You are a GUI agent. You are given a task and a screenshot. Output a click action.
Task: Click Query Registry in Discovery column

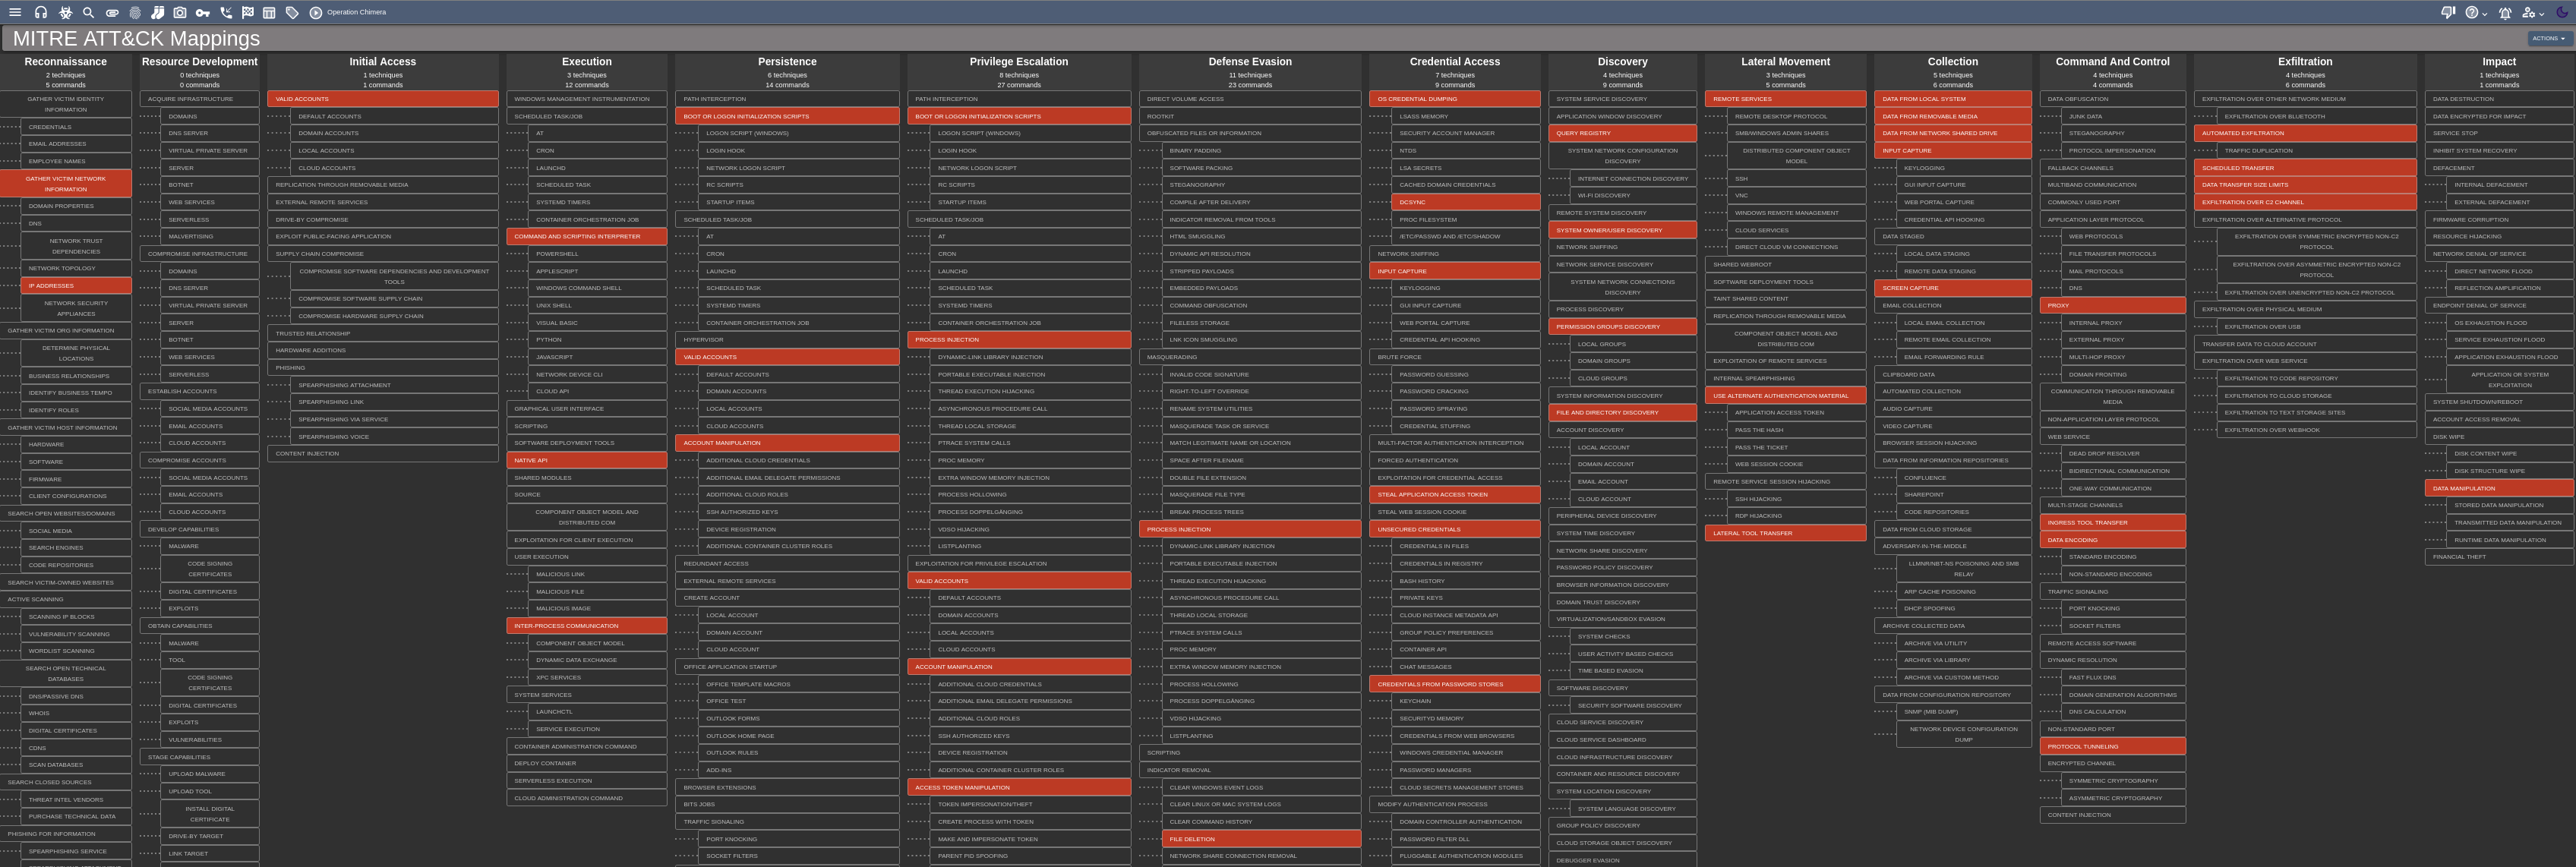(x=1622, y=133)
